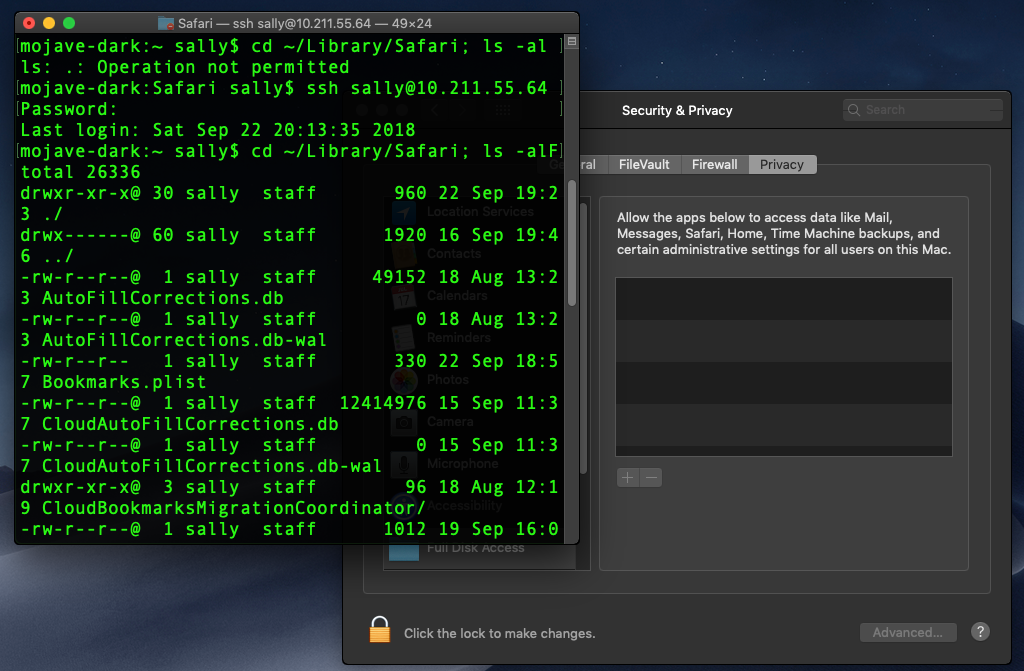The width and height of the screenshot is (1024, 671).
Task: Open help with the question mark button
Action: click(x=980, y=632)
